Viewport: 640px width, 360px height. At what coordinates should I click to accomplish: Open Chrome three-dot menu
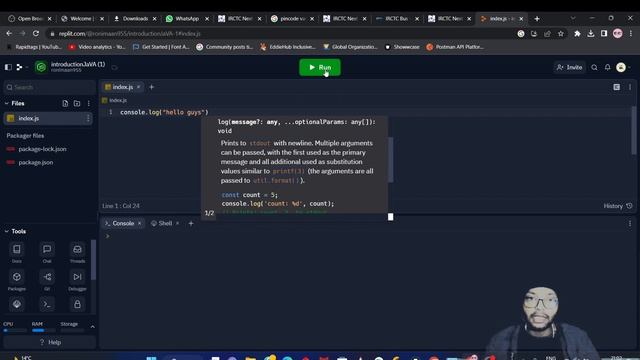631,33
